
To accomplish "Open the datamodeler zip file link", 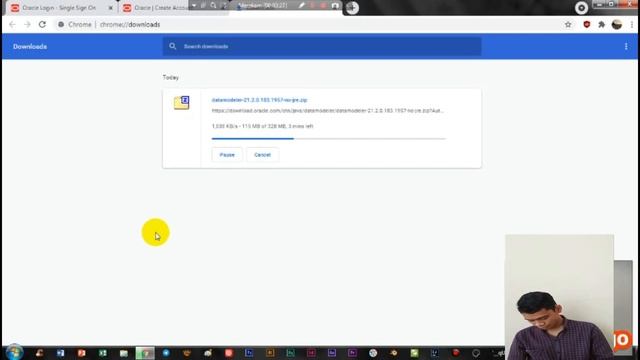I will coord(259,100).
